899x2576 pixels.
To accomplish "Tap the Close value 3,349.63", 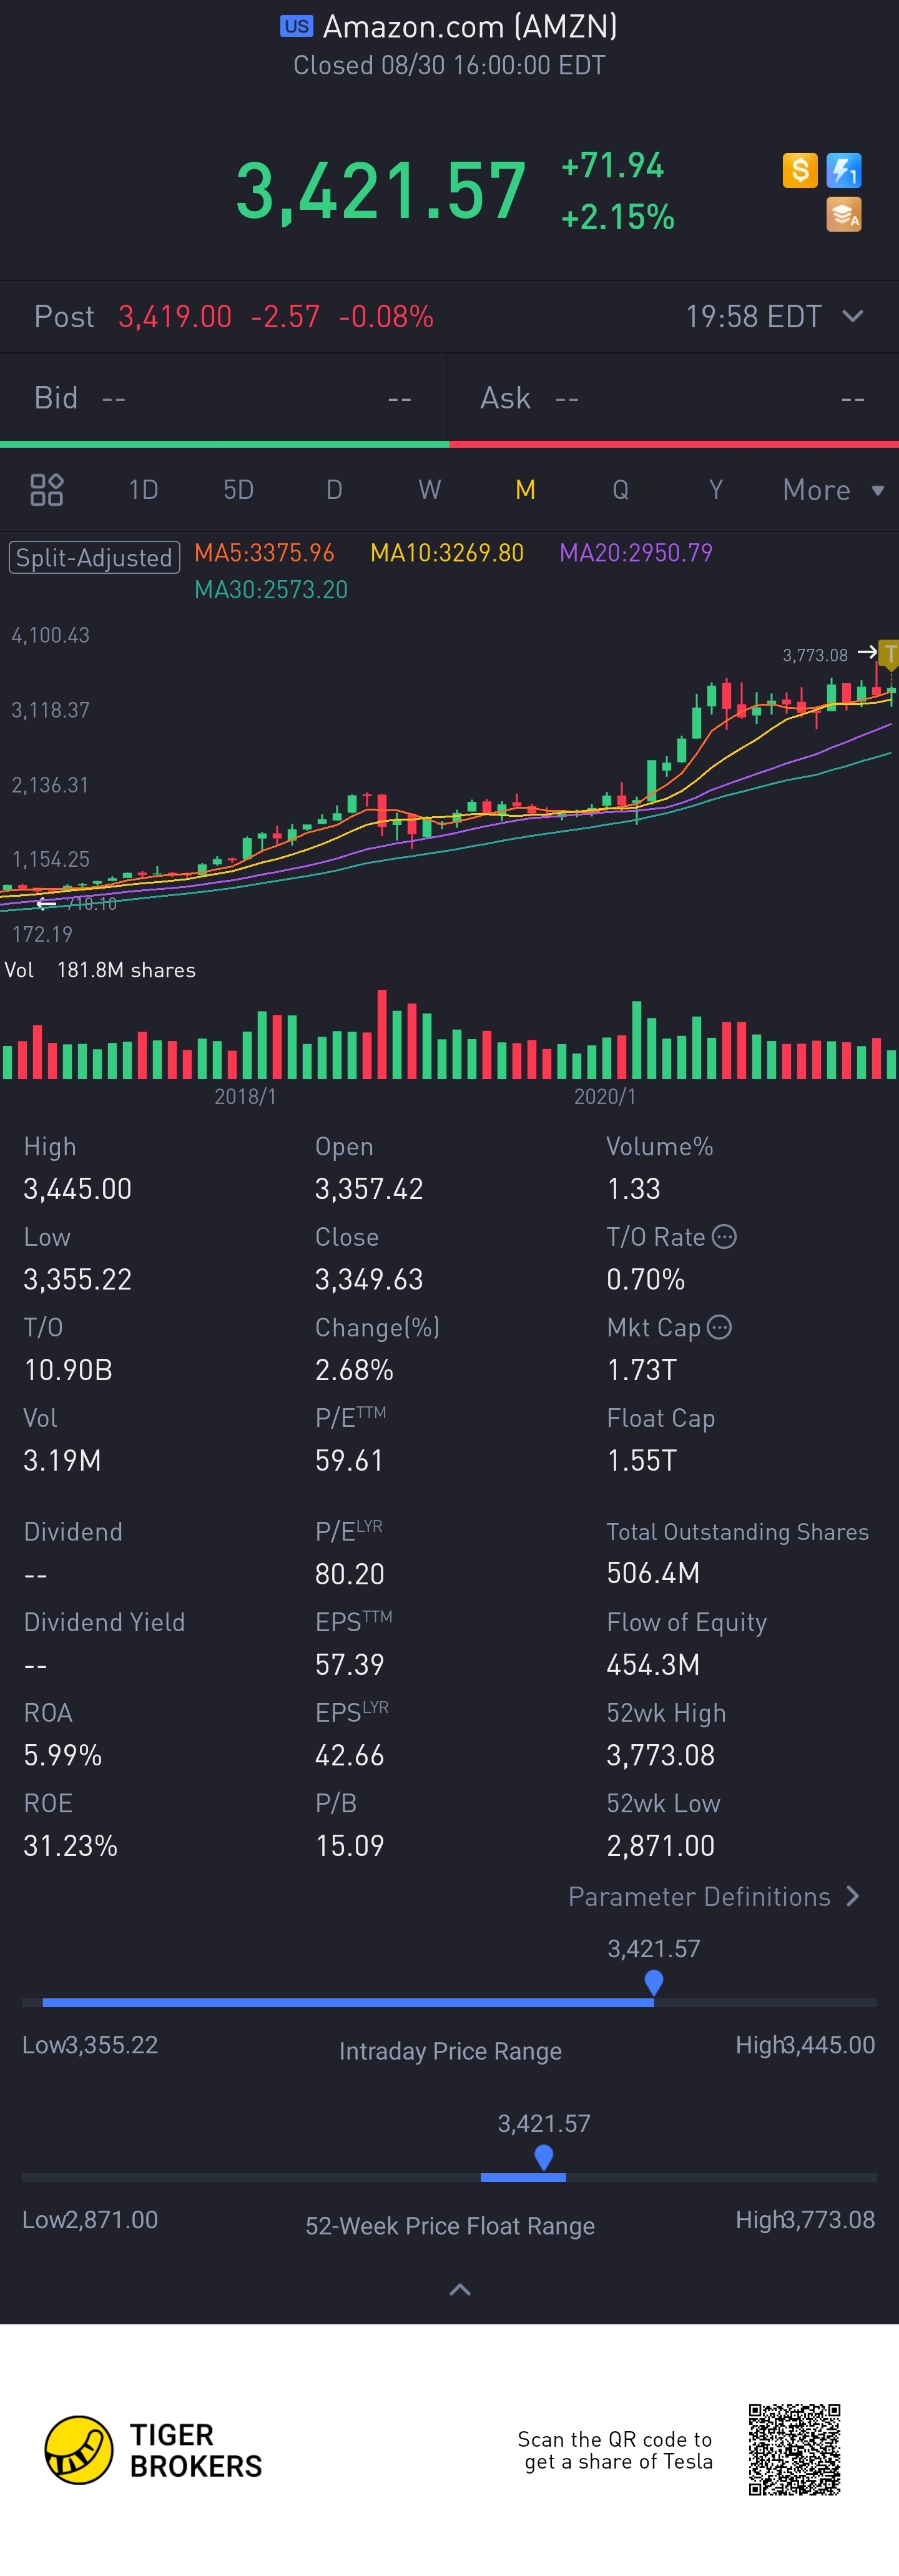I will [369, 1280].
